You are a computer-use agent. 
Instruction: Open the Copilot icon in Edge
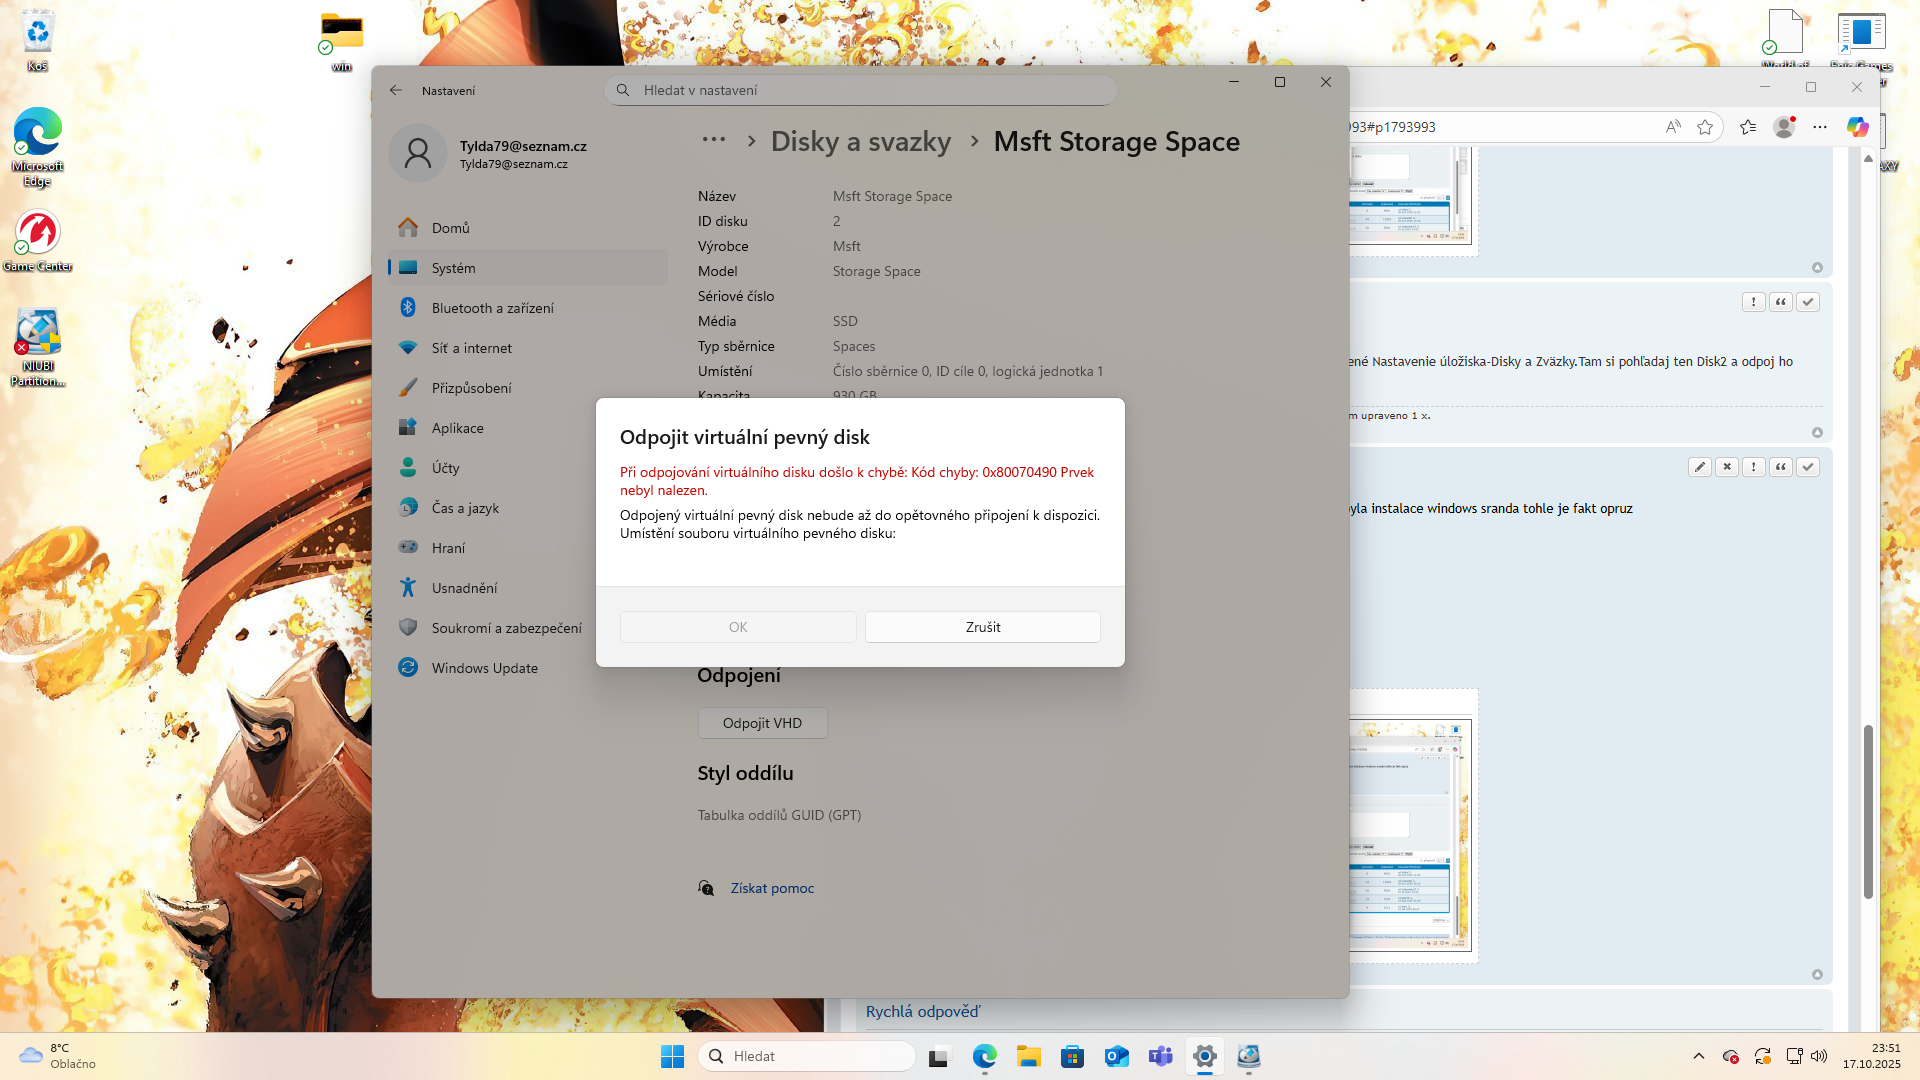(x=1857, y=127)
